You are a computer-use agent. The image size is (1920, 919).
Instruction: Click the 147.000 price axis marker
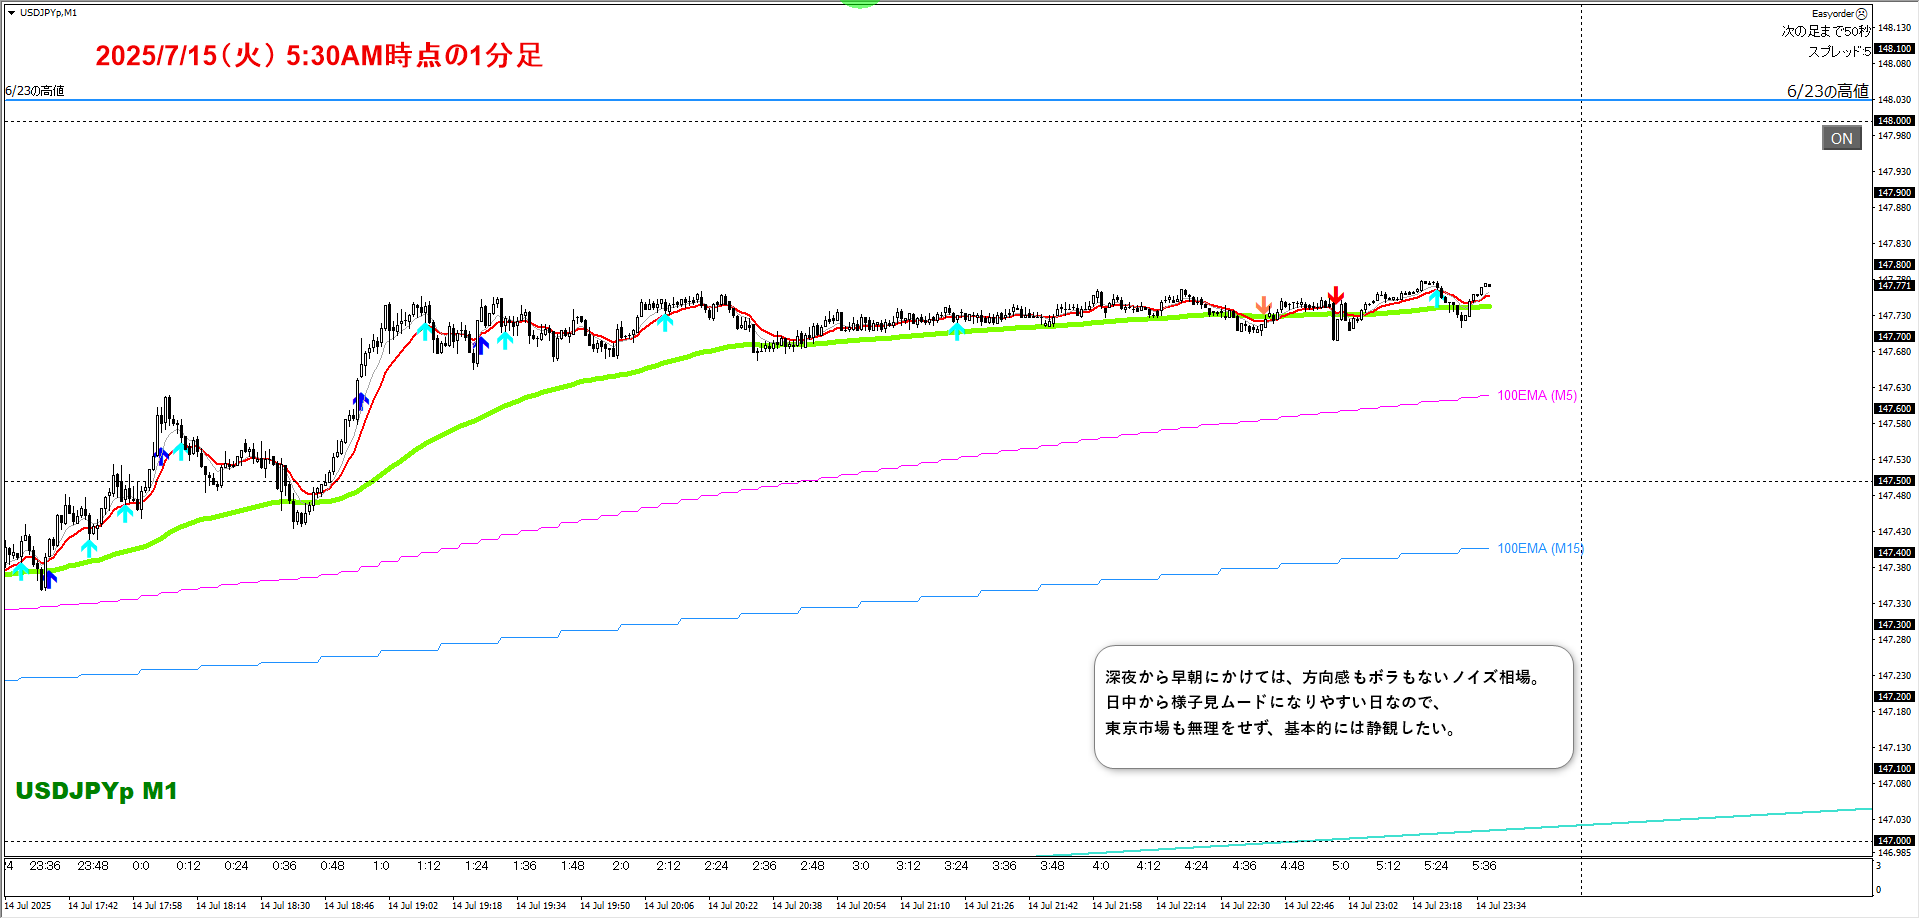[x=1894, y=840]
